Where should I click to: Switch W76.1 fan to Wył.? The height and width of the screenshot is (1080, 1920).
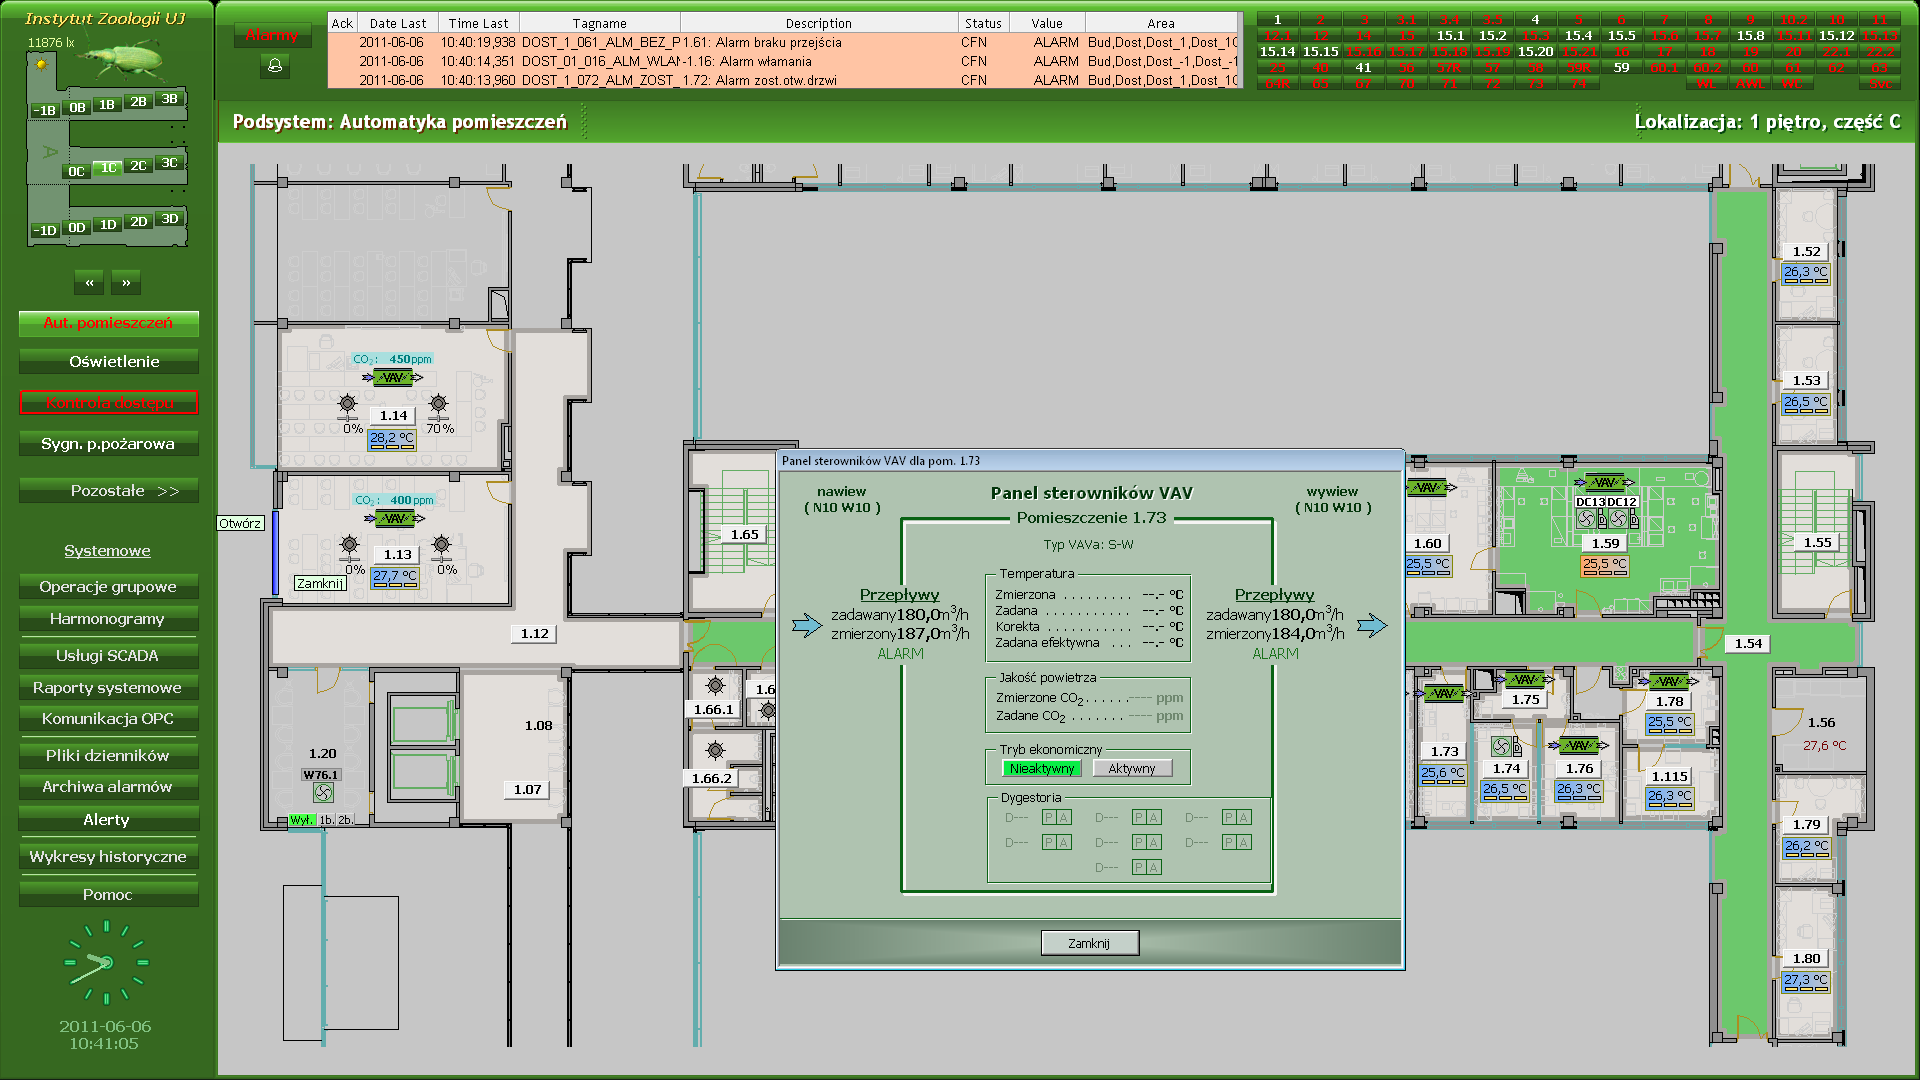(302, 820)
